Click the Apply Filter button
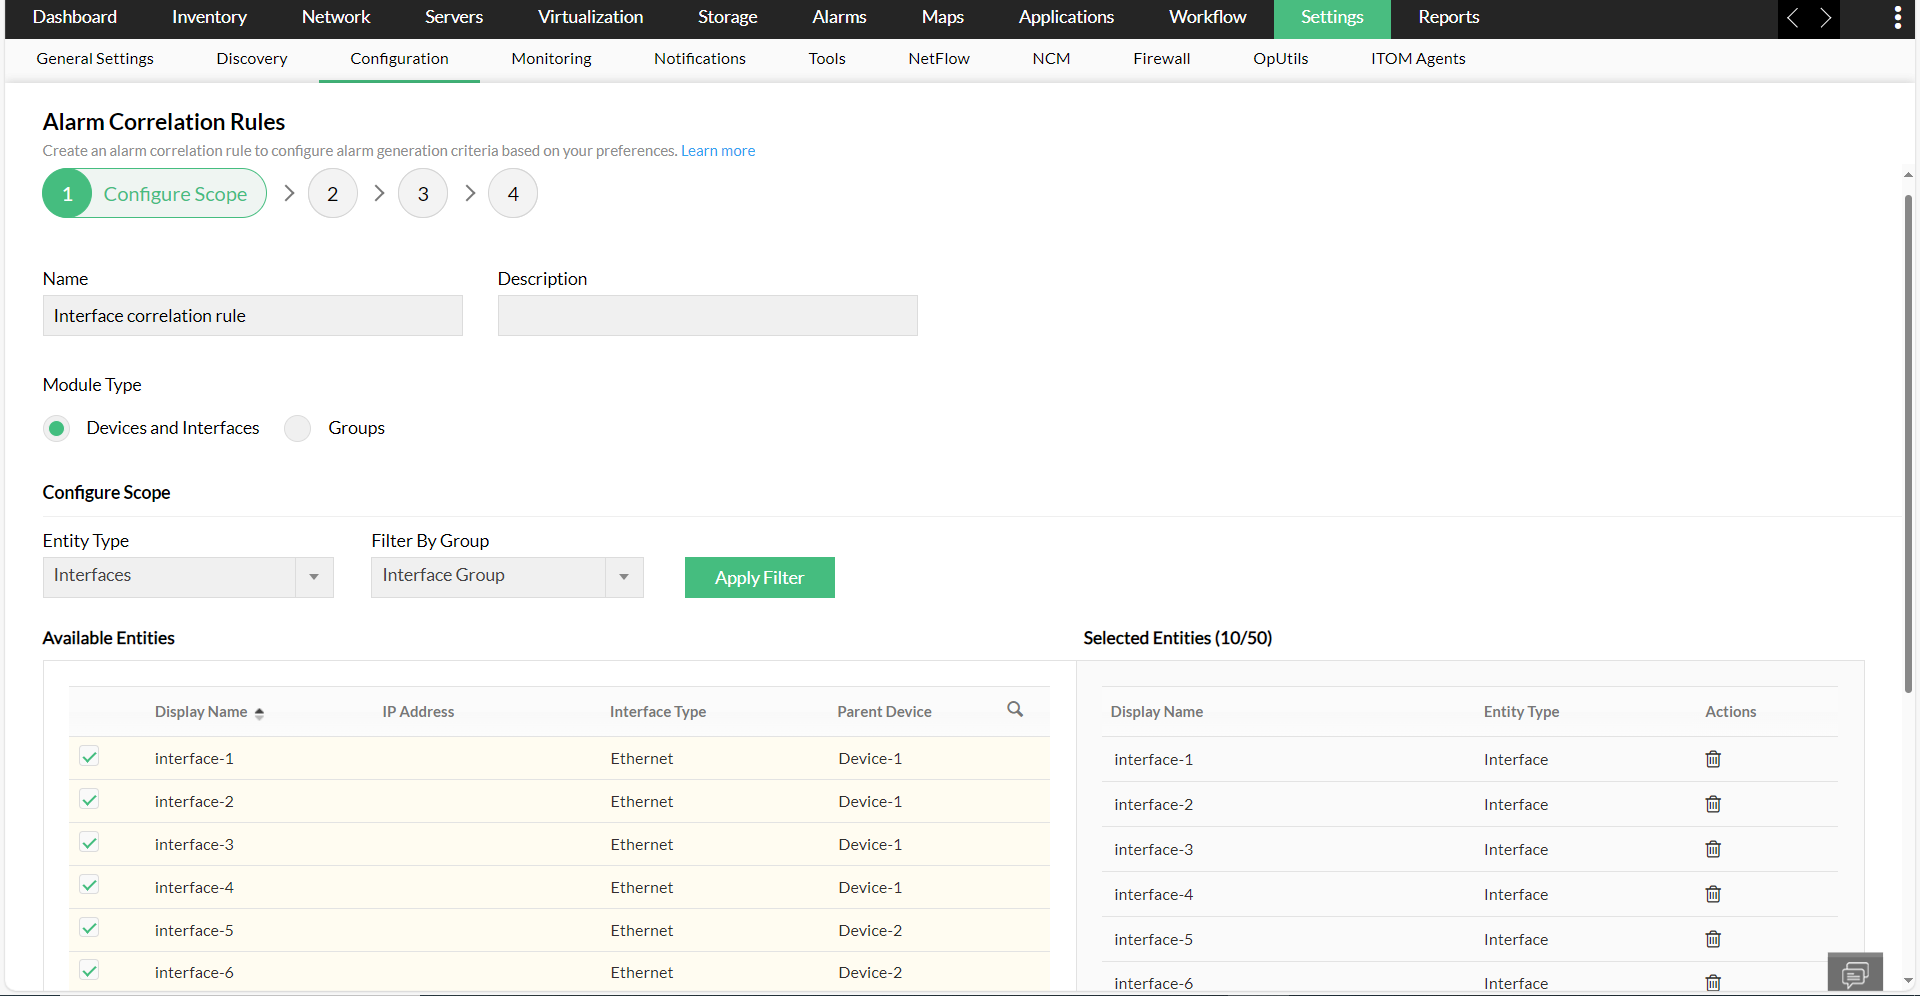The image size is (1920, 996). click(759, 577)
